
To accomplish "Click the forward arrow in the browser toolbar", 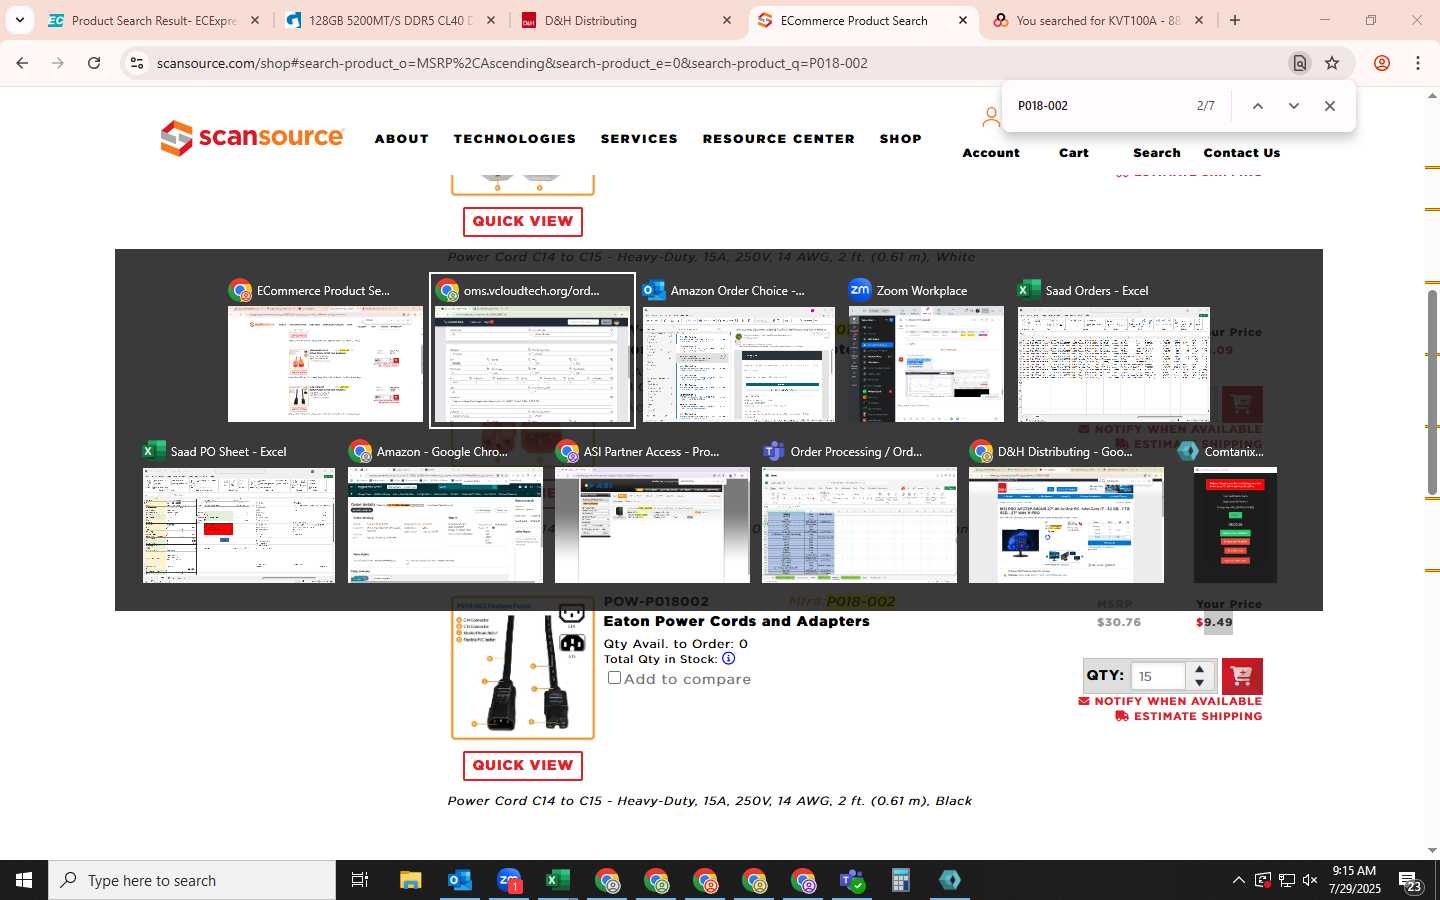I will tap(58, 63).
